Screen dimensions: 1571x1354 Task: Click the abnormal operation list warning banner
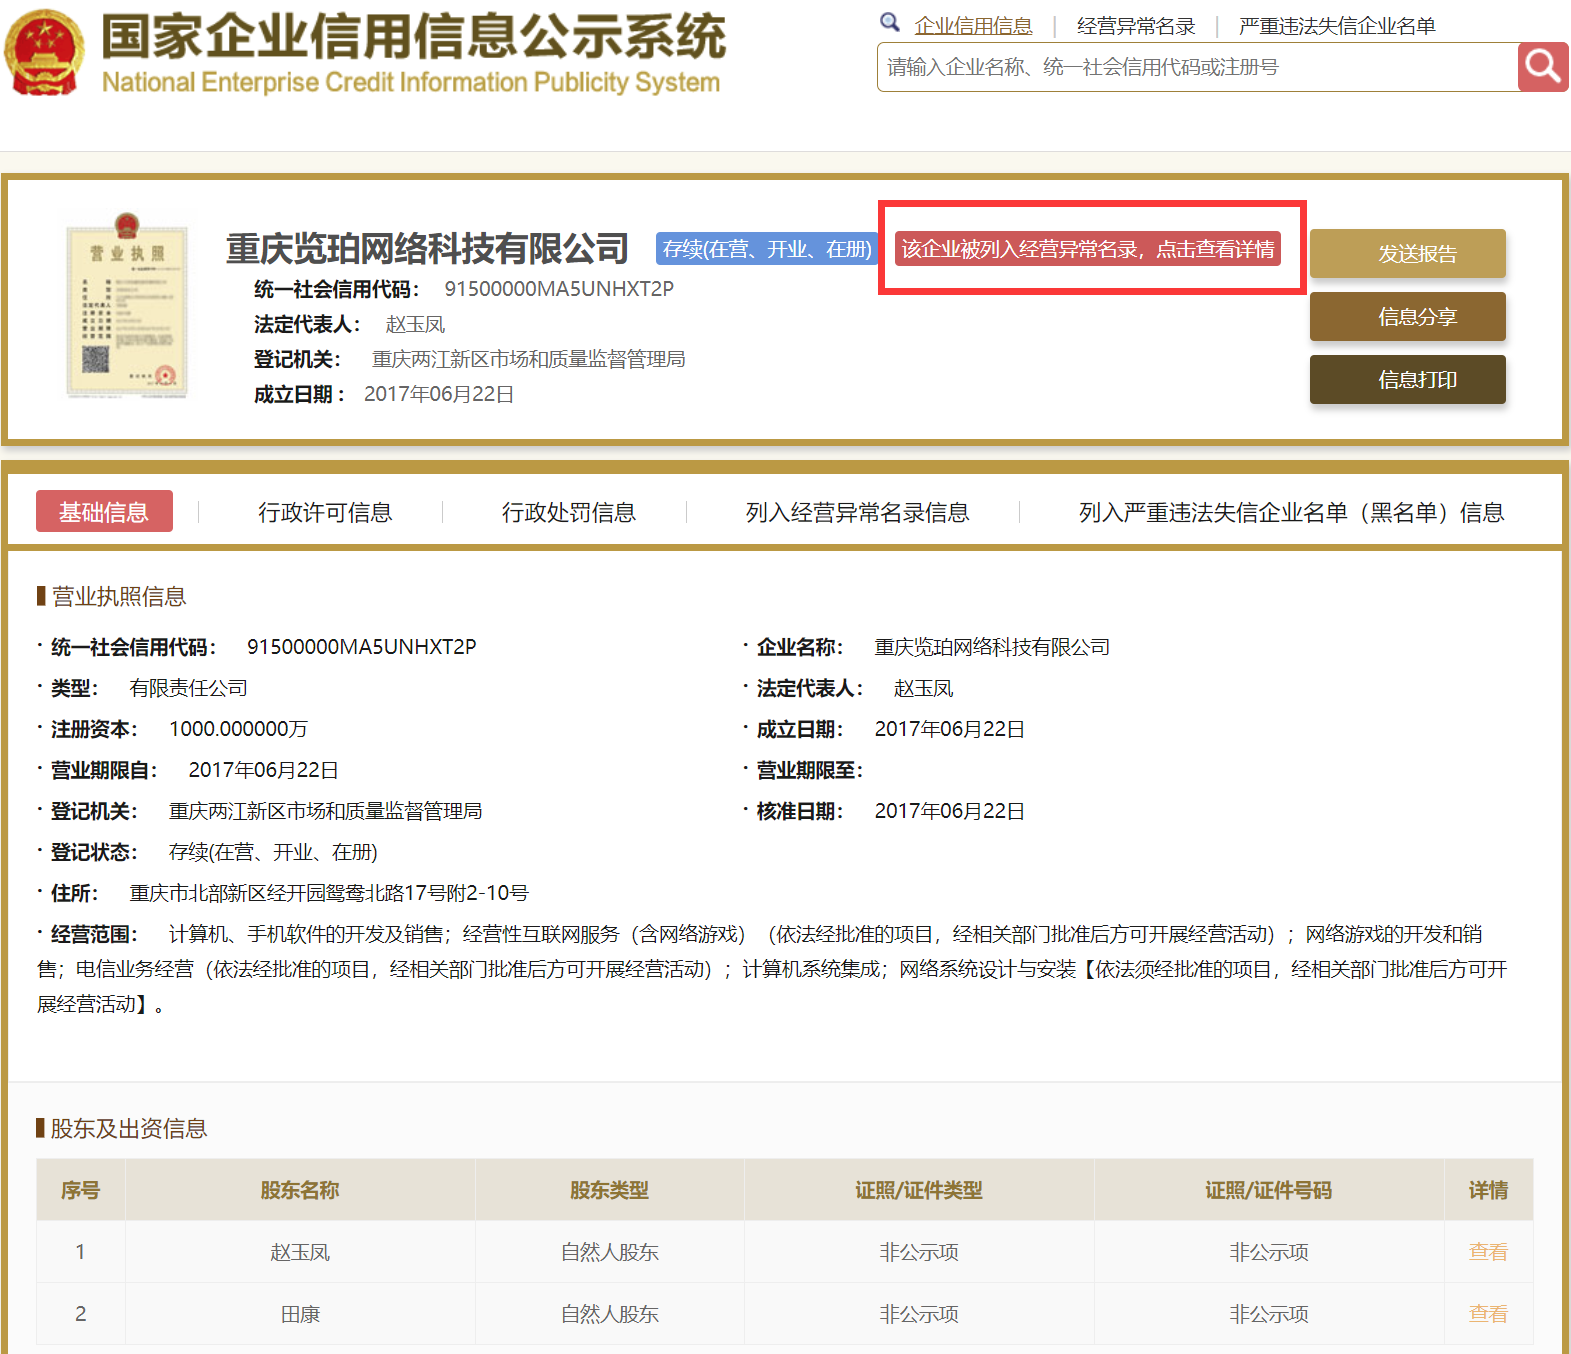1087,249
